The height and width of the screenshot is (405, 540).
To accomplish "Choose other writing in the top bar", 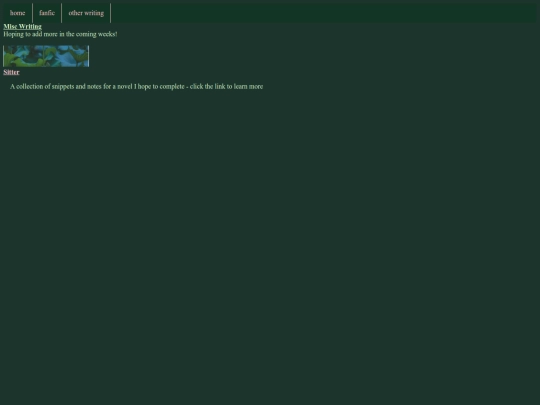I will click(86, 13).
